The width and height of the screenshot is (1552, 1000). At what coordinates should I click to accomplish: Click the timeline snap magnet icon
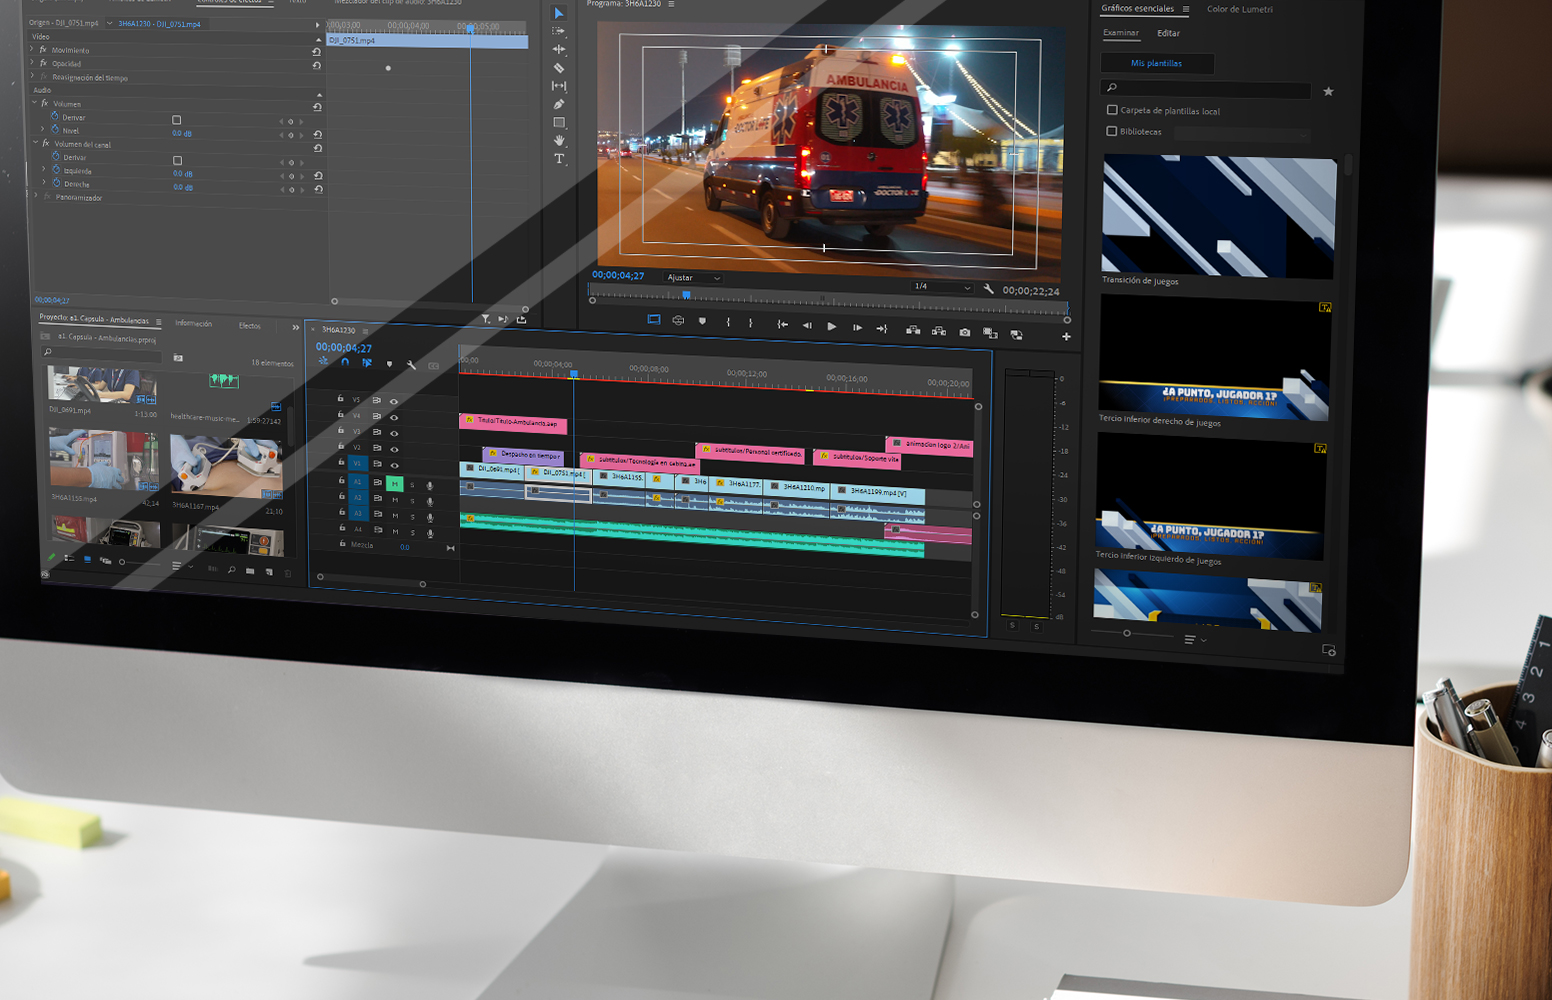[x=345, y=363]
